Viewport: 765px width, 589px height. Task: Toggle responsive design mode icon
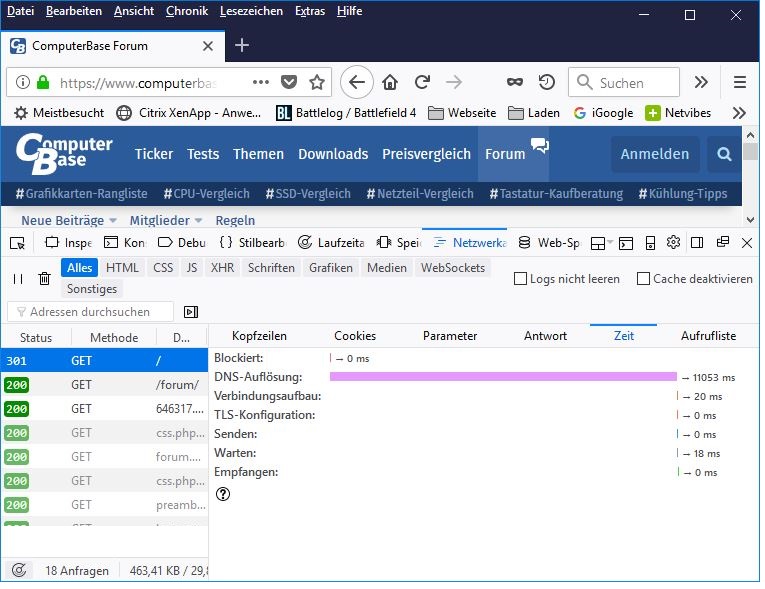coord(650,243)
